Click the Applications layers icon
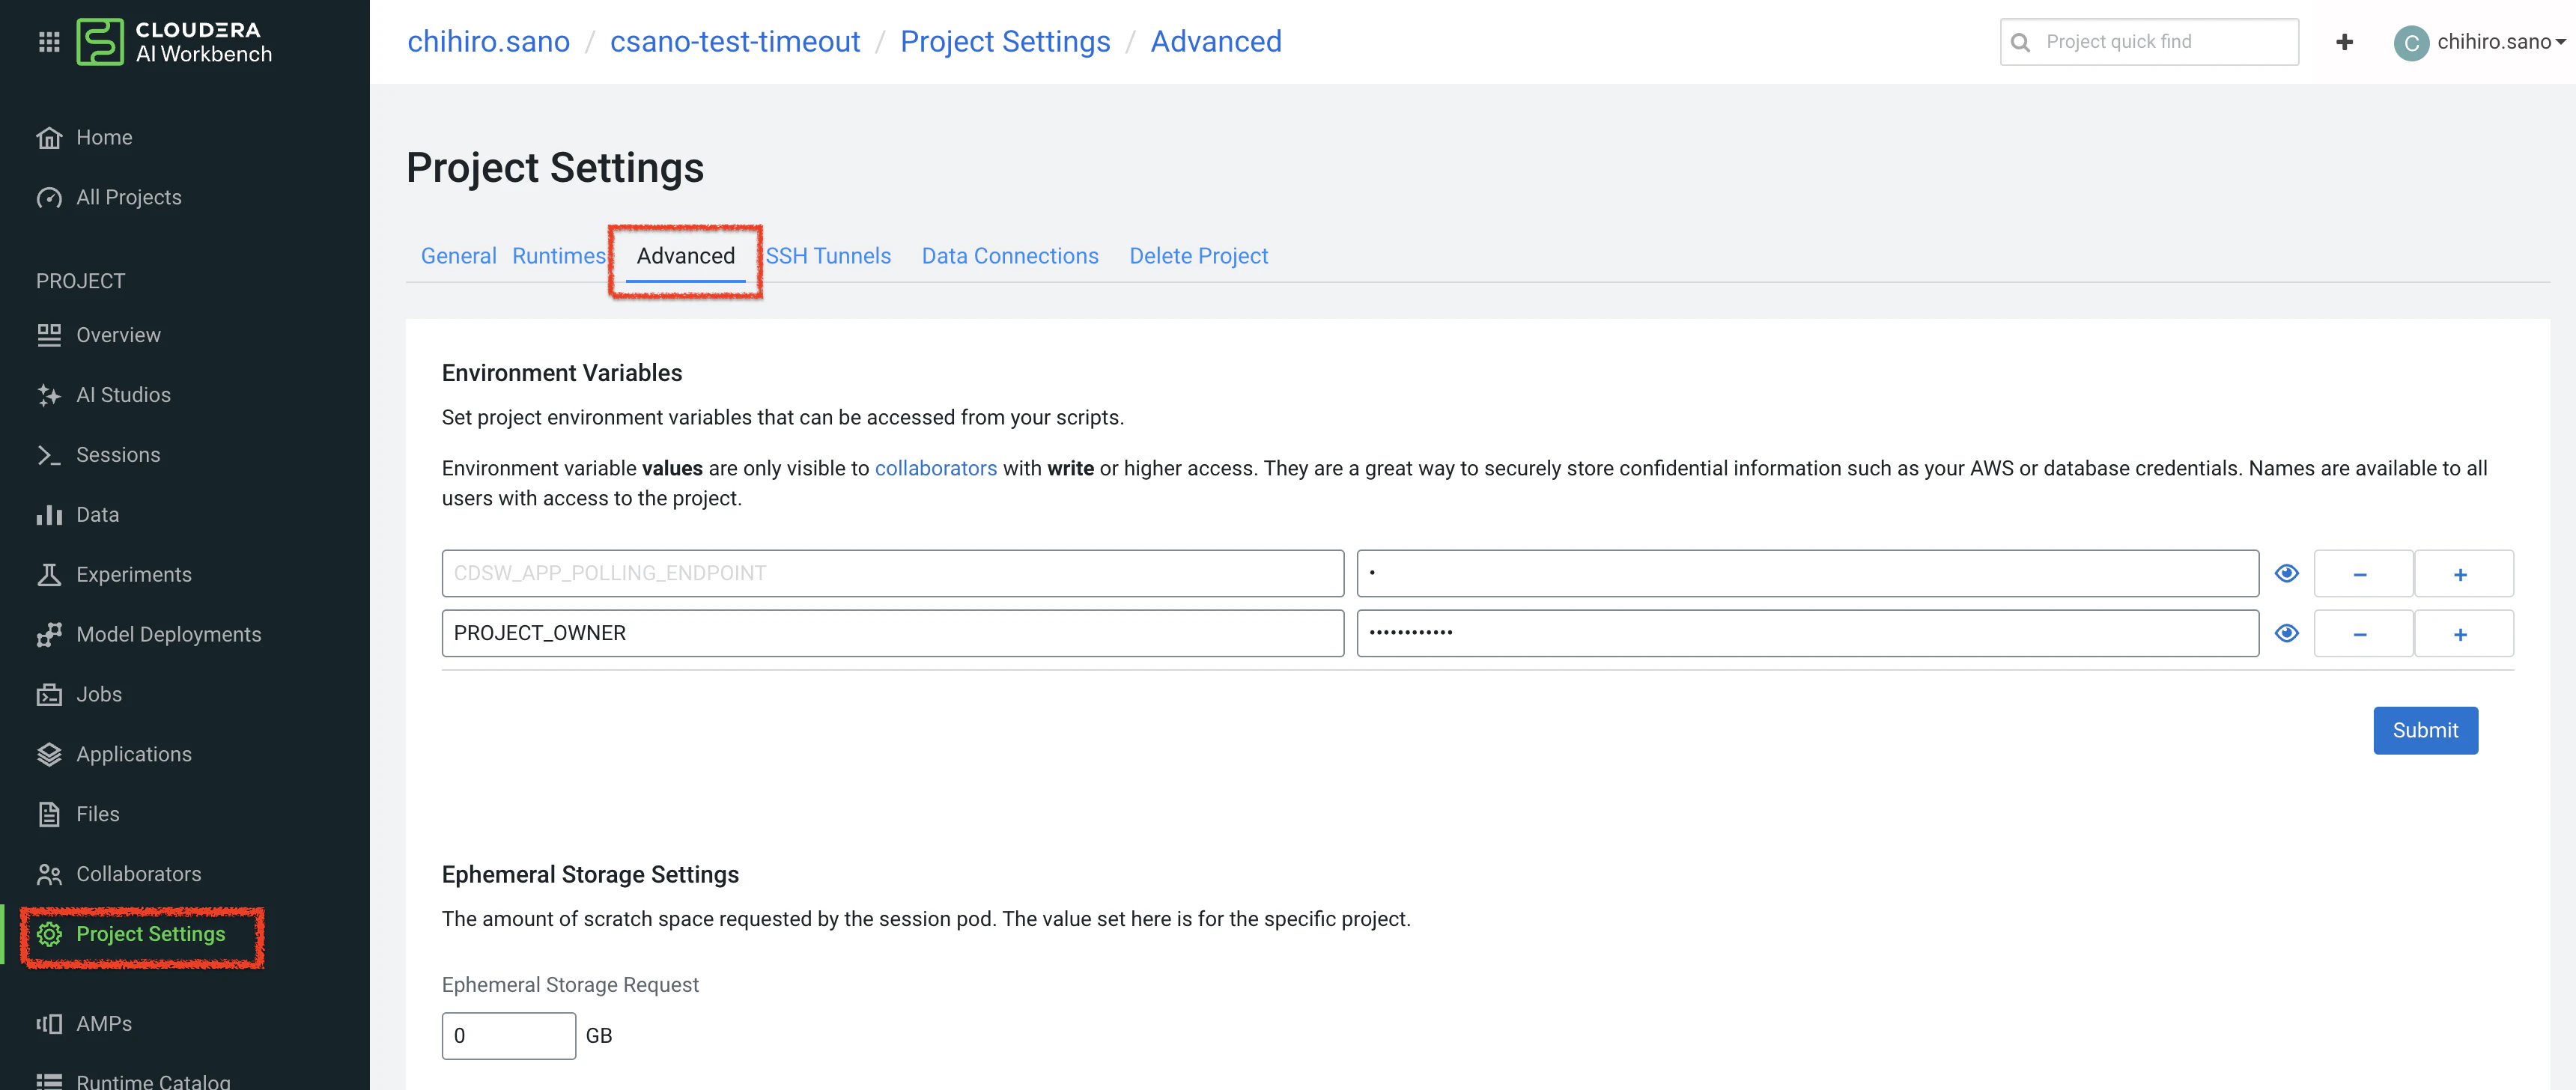The image size is (2576, 1090). click(49, 755)
